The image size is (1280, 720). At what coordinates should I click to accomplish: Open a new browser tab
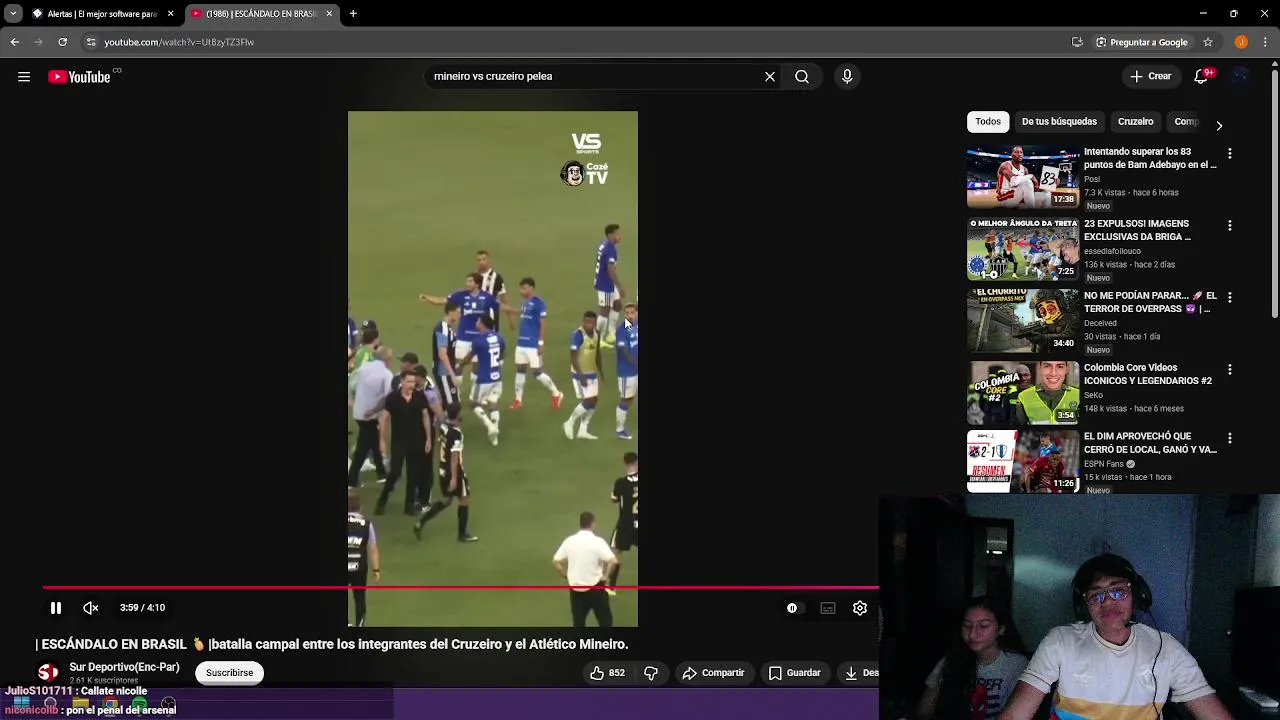coord(353,14)
